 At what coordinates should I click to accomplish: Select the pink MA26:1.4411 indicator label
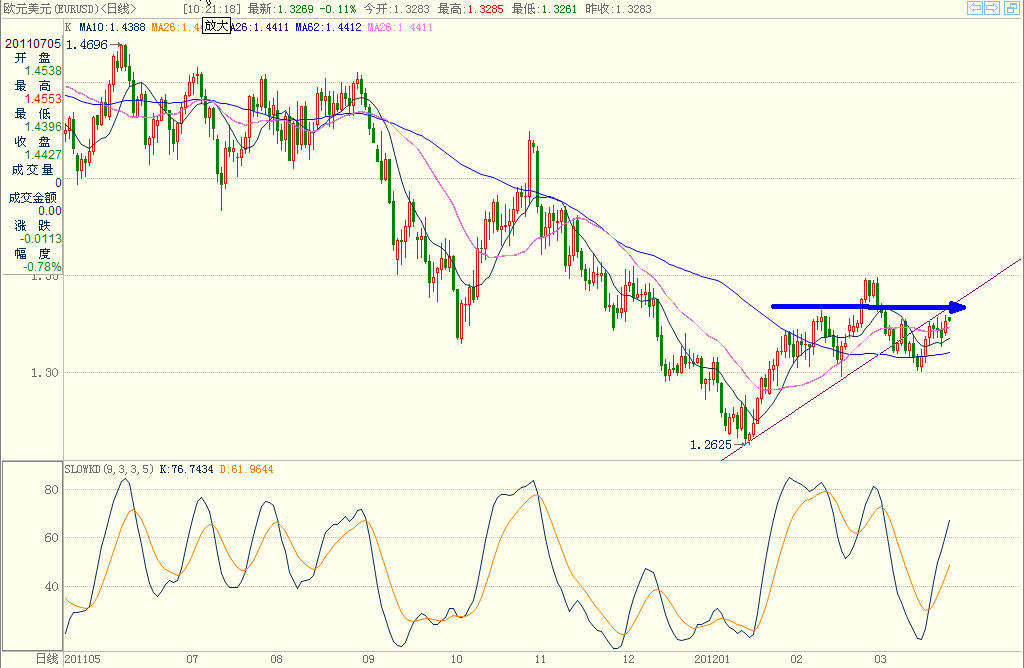pyautogui.click(x=400, y=27)
